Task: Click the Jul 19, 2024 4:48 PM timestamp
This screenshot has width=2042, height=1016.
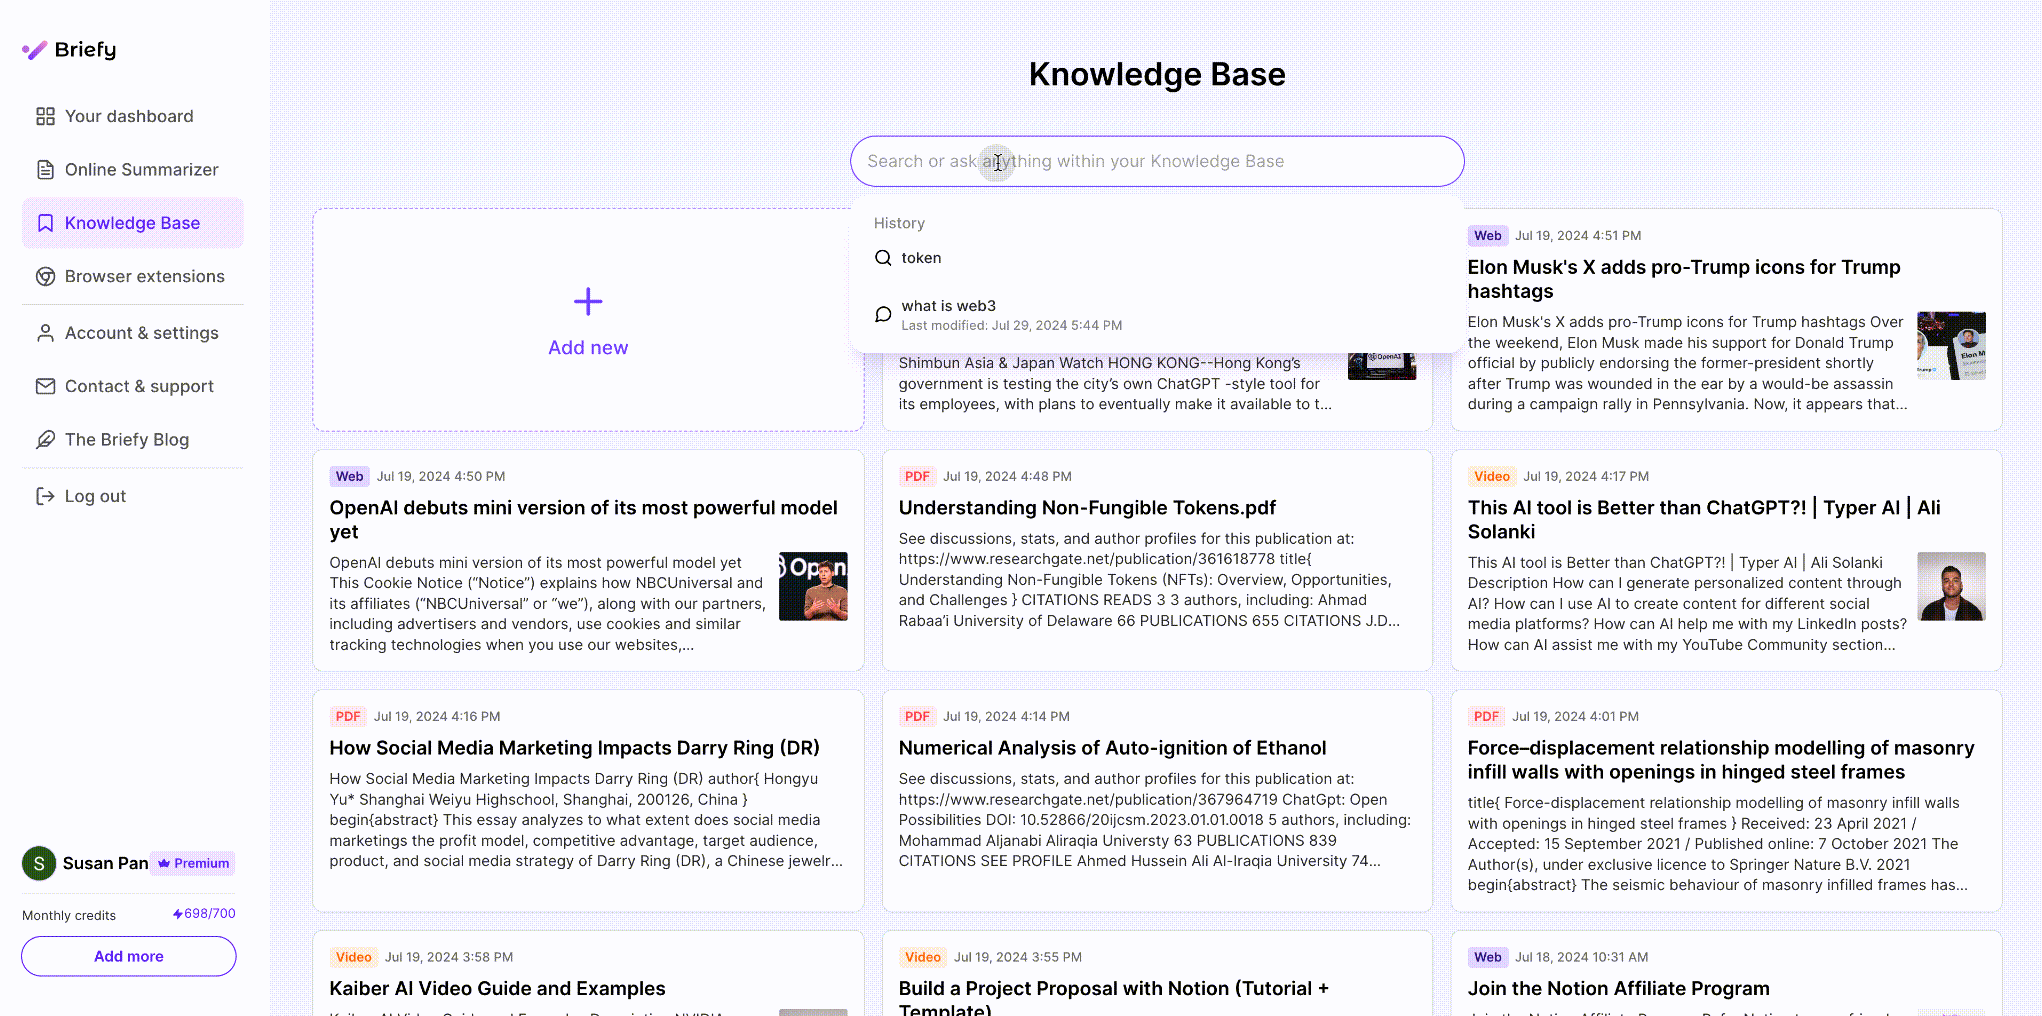Action: (1007, 477)
